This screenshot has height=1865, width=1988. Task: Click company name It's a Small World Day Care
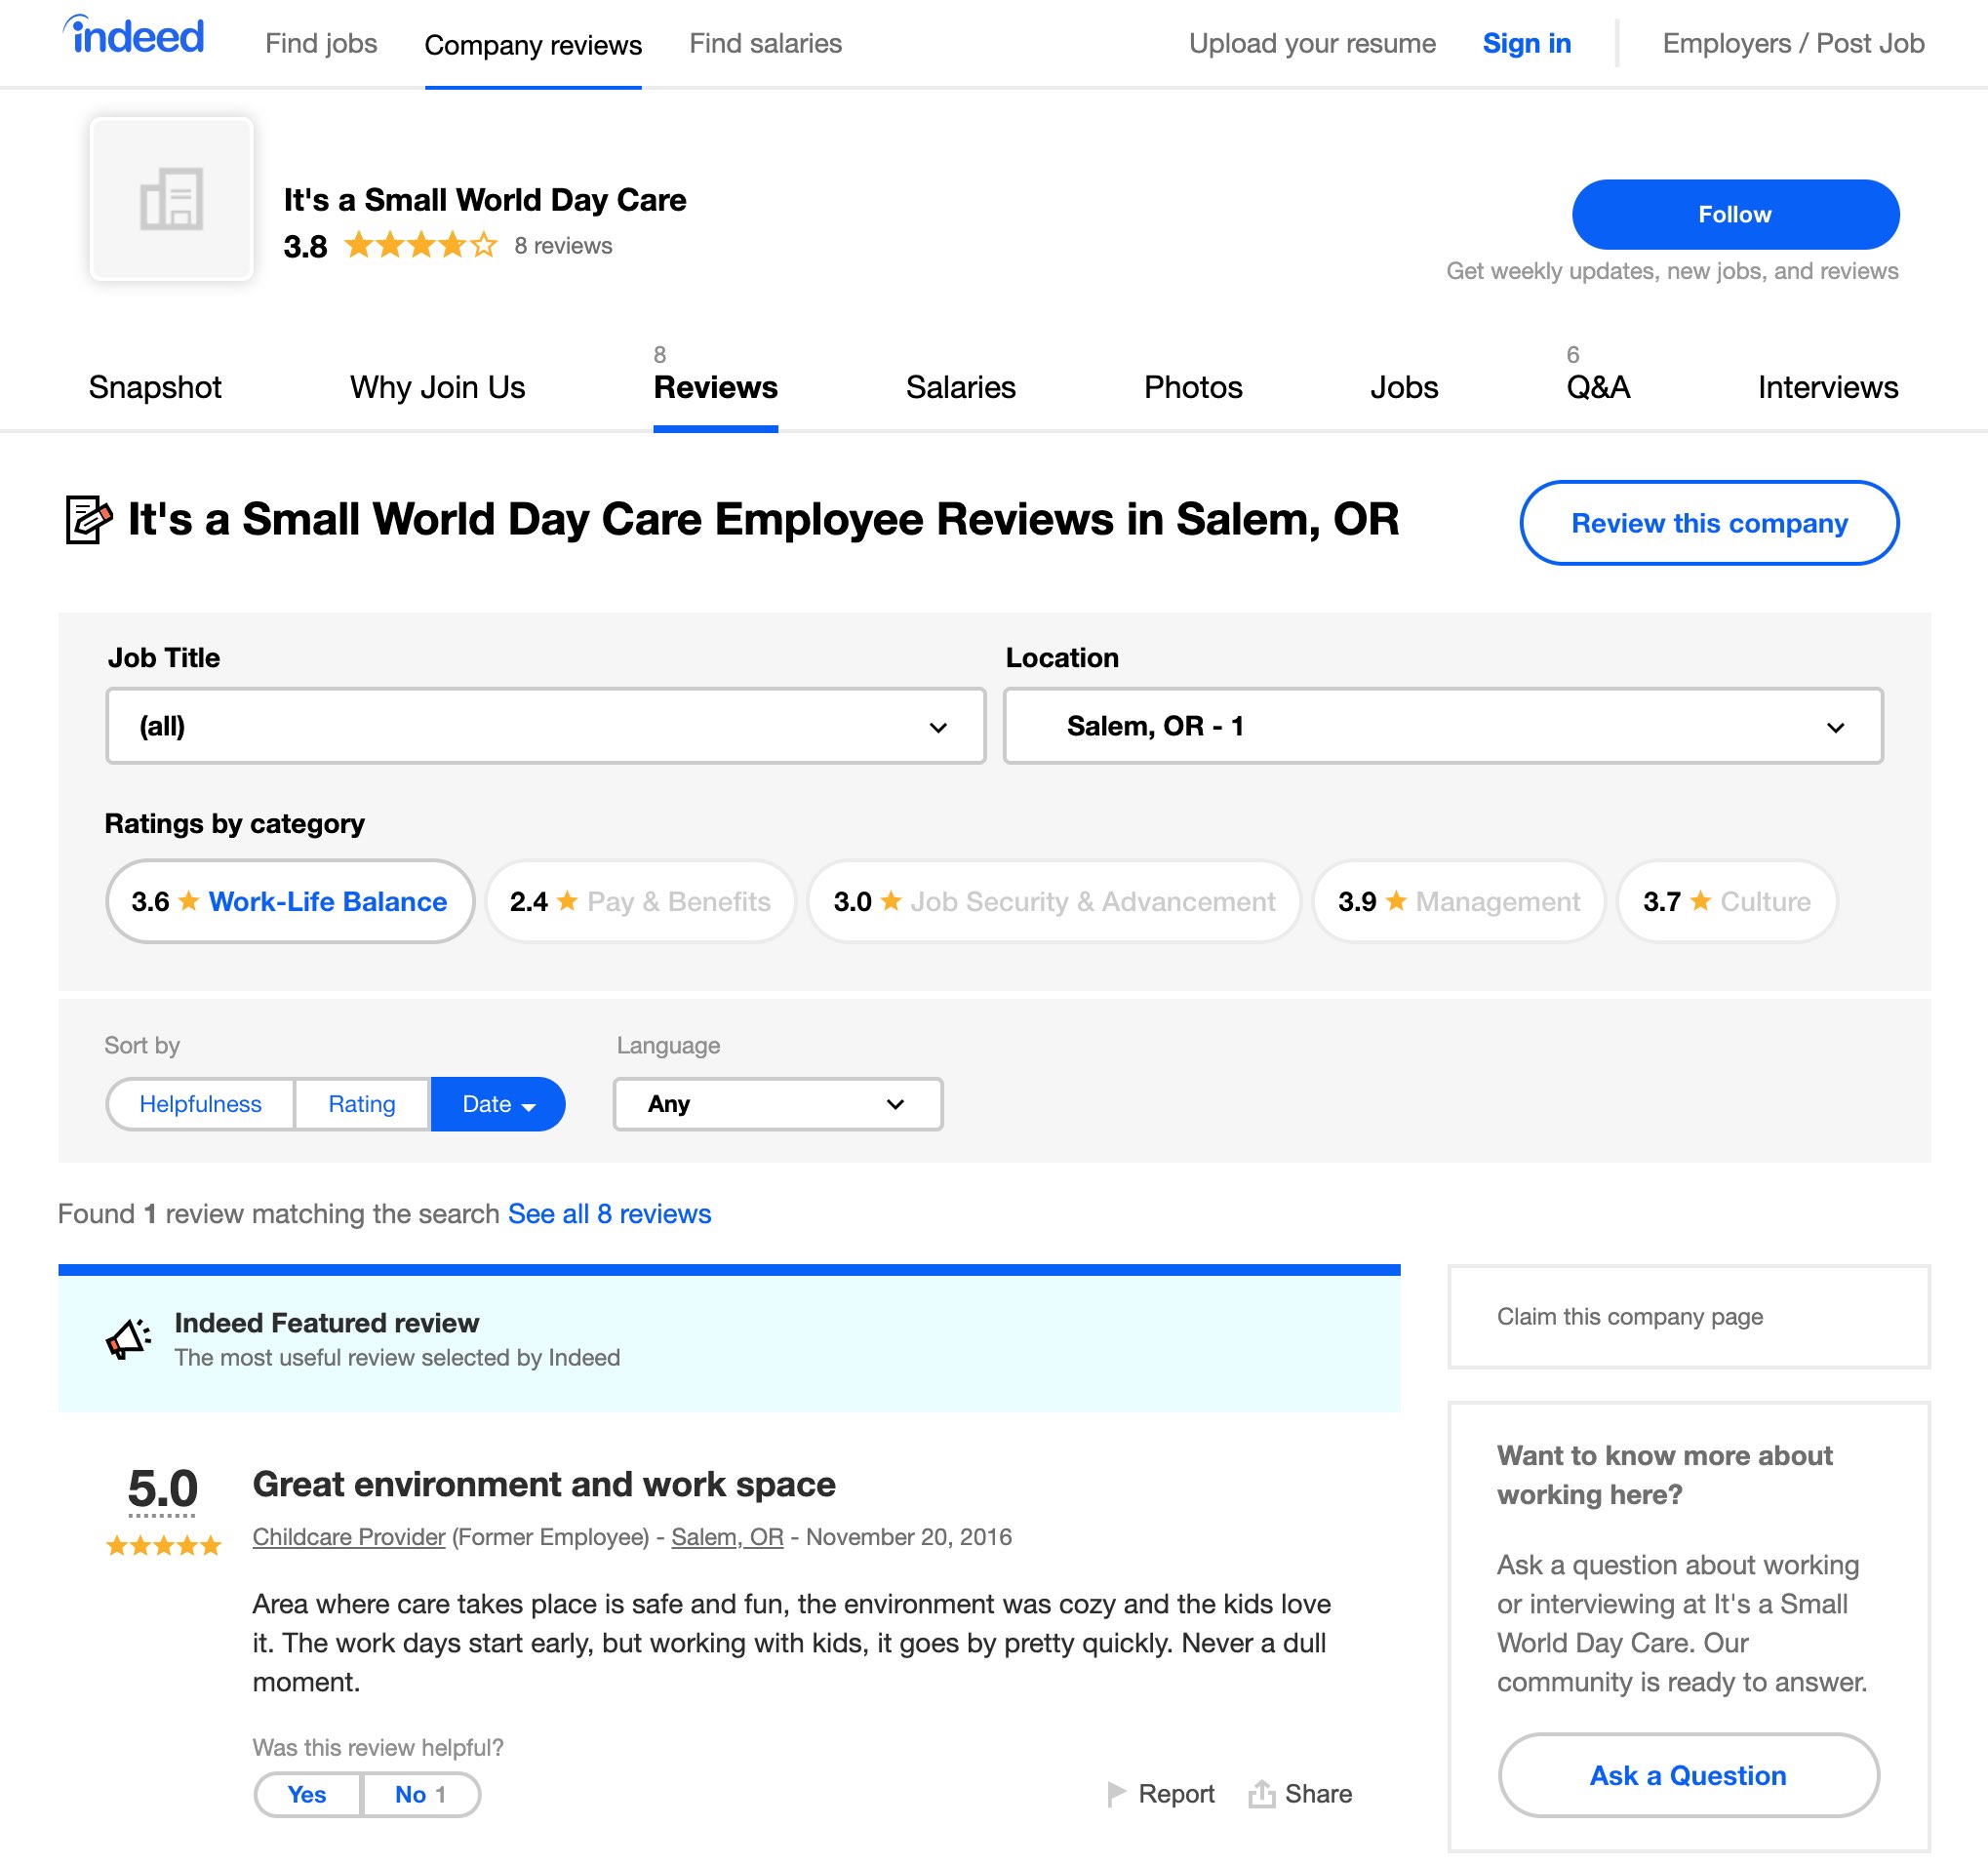pos(485,200)
